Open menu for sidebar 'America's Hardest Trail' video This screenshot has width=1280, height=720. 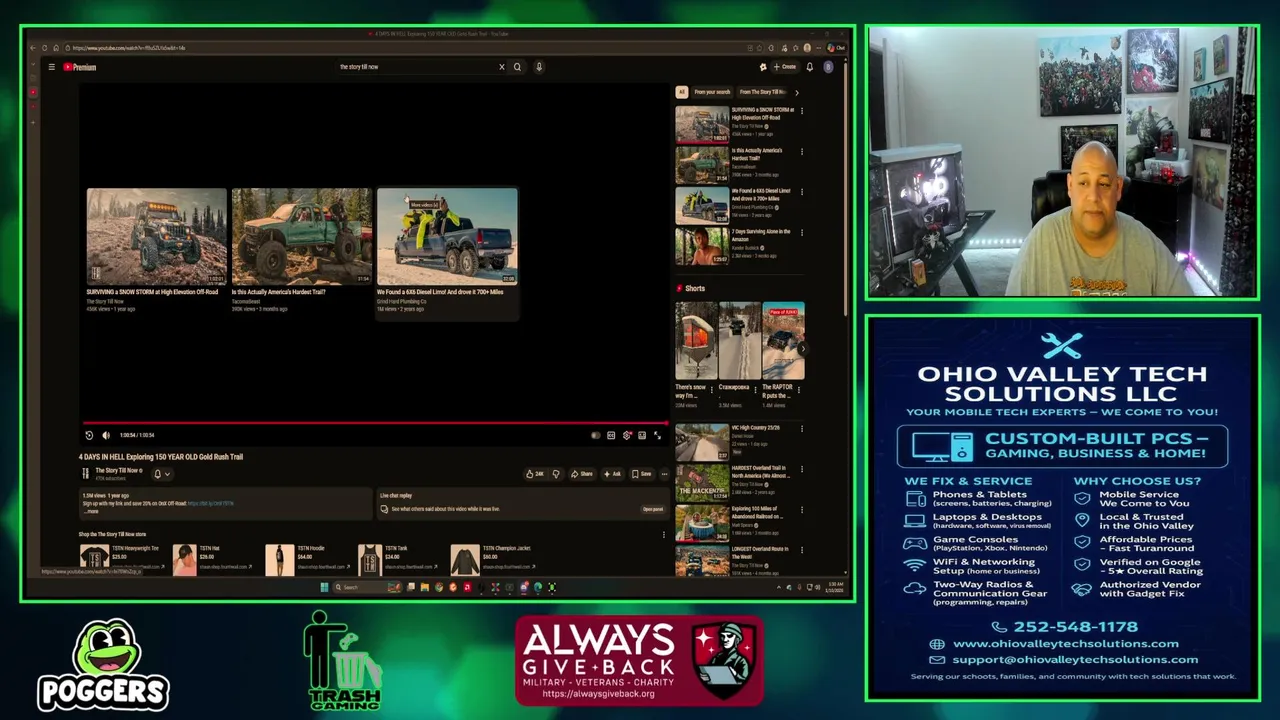click(x=802, y=152)
